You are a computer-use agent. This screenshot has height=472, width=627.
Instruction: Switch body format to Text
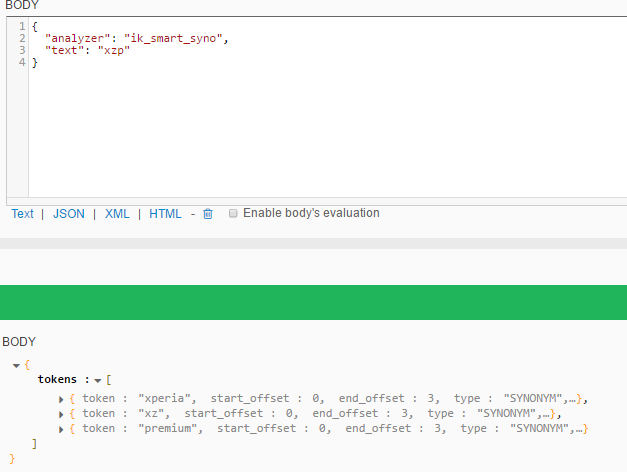22,214
